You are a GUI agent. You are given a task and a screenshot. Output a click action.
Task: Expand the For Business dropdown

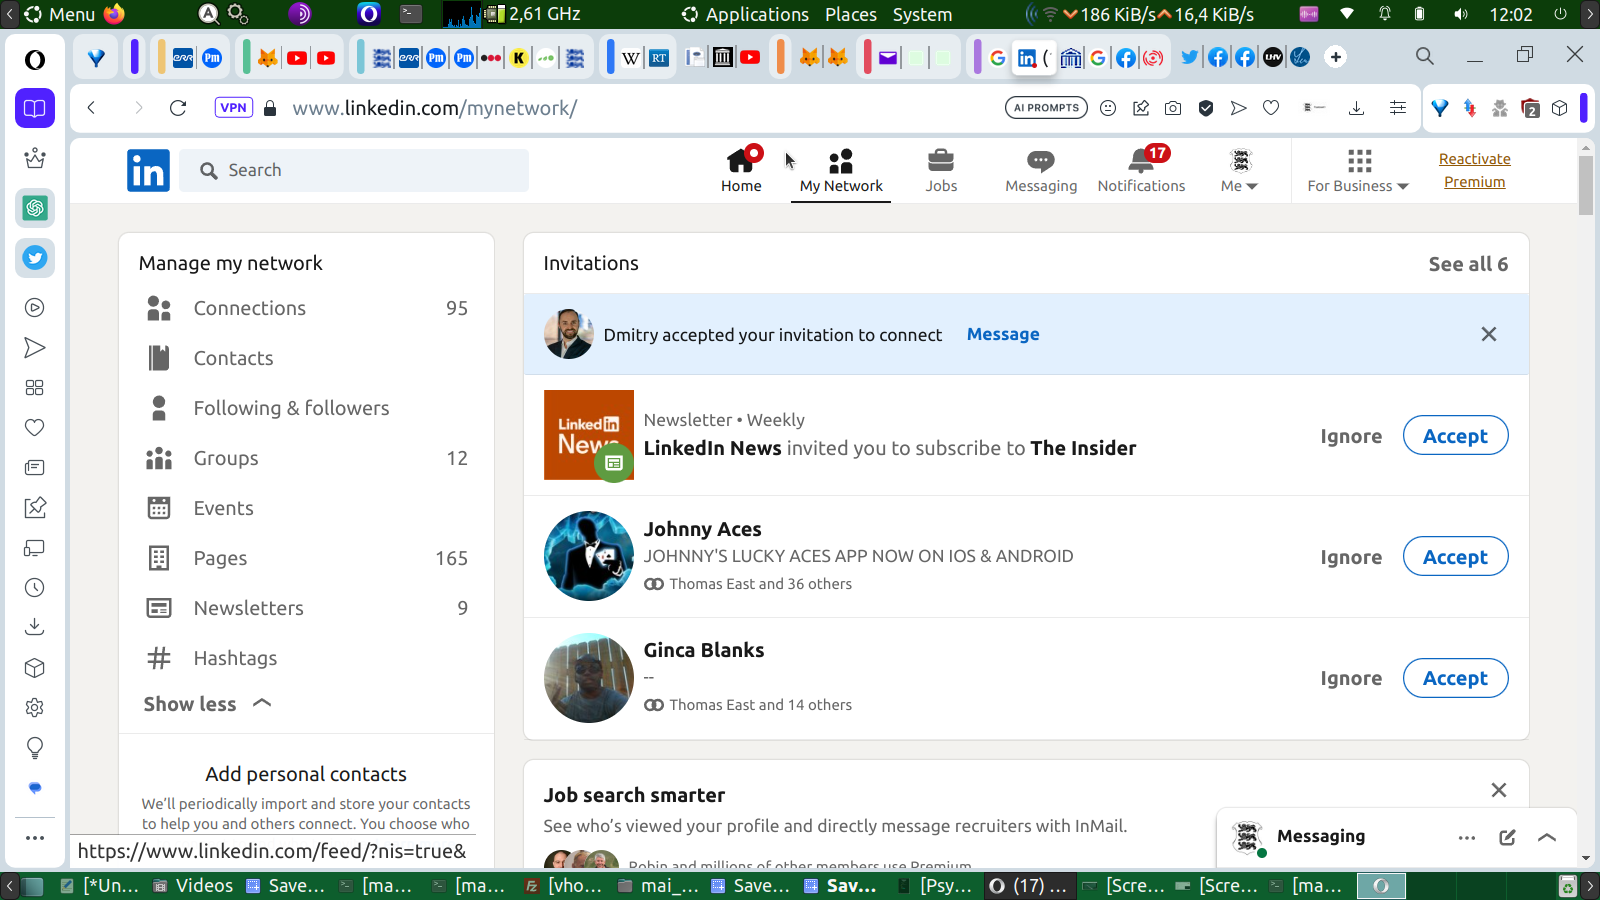pos(1358,171)
